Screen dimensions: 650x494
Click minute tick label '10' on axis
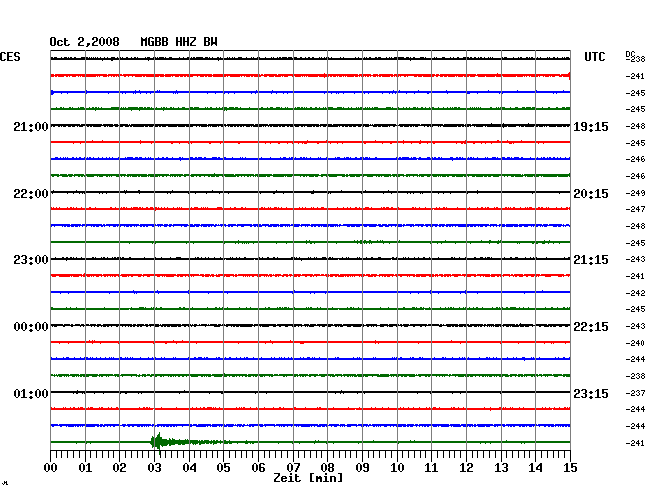coord(397,468)
